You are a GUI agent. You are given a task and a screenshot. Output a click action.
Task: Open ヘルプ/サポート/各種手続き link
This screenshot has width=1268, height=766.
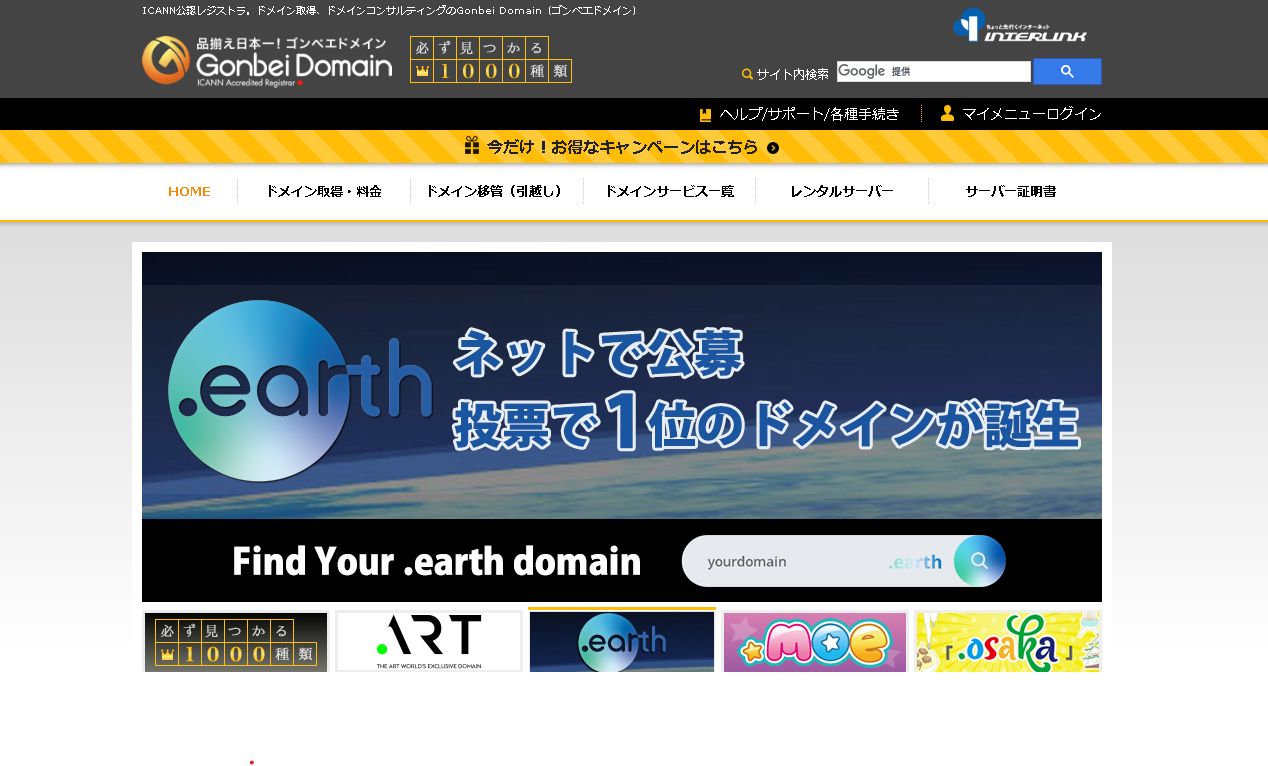coord(809,114)
